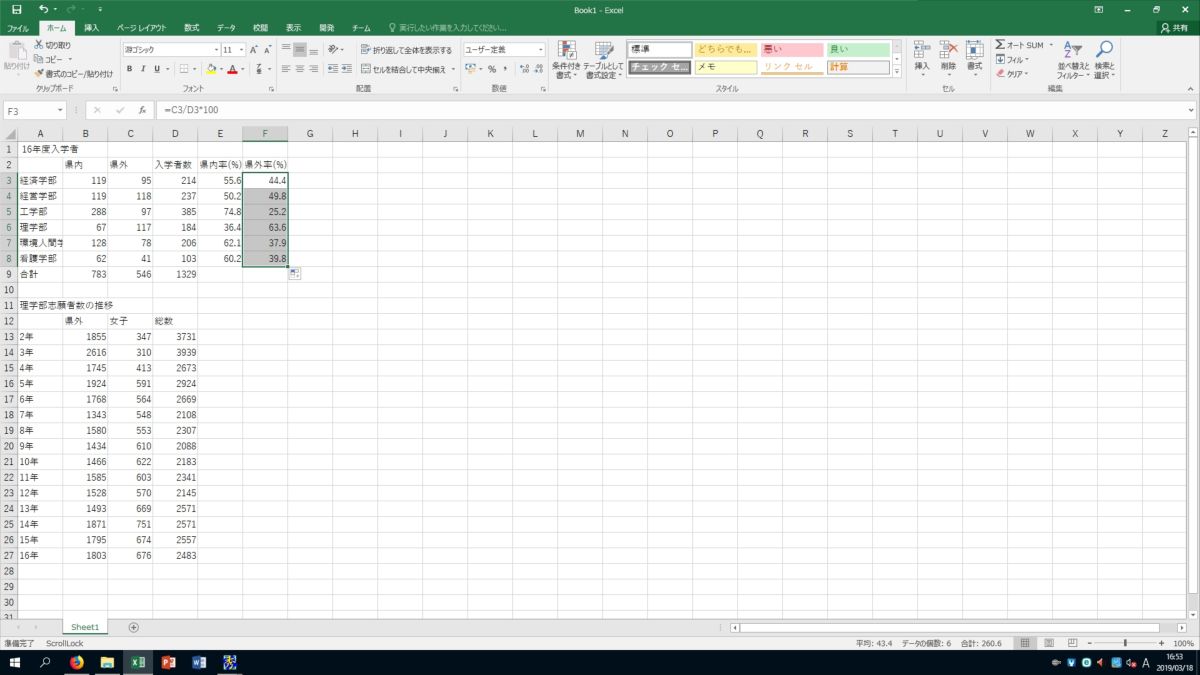1200x675 pixels.
Task: Open Find & Select (検索と選択) magnifier
Action: 1104,60
